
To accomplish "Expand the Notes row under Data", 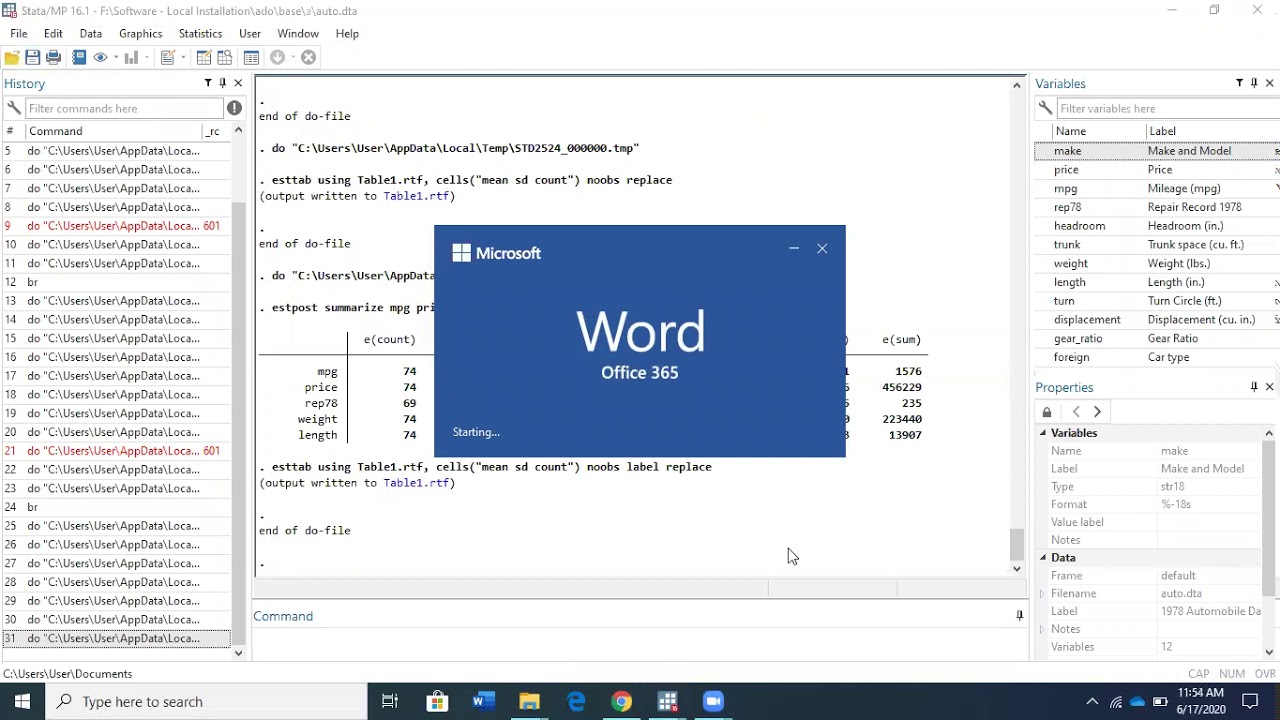I will (x=1043, y=629).
